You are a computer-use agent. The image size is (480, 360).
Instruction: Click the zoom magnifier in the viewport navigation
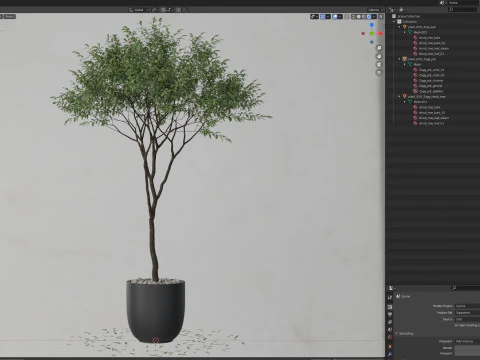pos(379,48)
